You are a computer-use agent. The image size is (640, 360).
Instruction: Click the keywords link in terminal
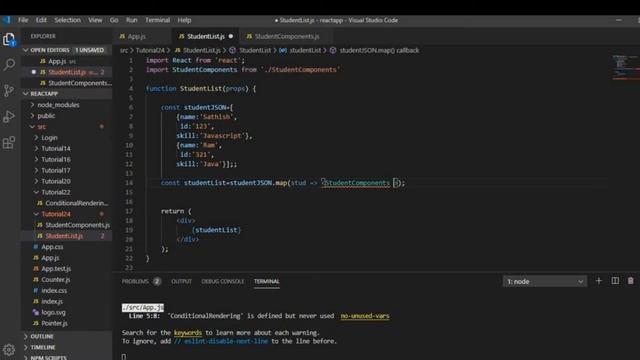188,333
